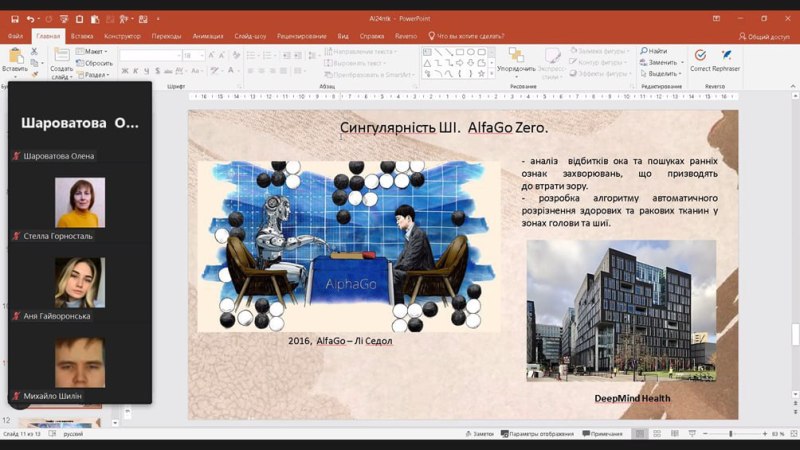Click the ribbon display options icon
Screen dimensions: 800x450
[716, 19]
